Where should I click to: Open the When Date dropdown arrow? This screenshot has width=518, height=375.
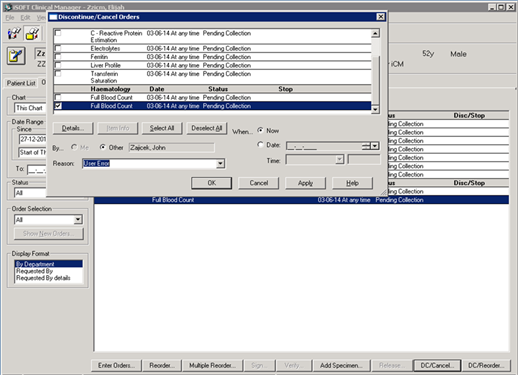pos(375,146)
